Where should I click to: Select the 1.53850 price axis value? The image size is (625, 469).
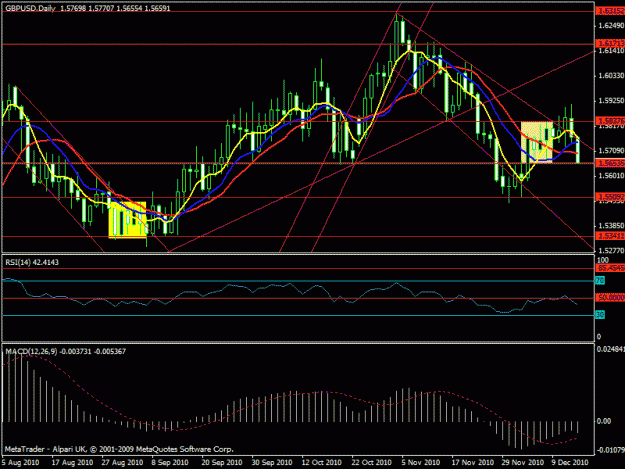(611, 226)
